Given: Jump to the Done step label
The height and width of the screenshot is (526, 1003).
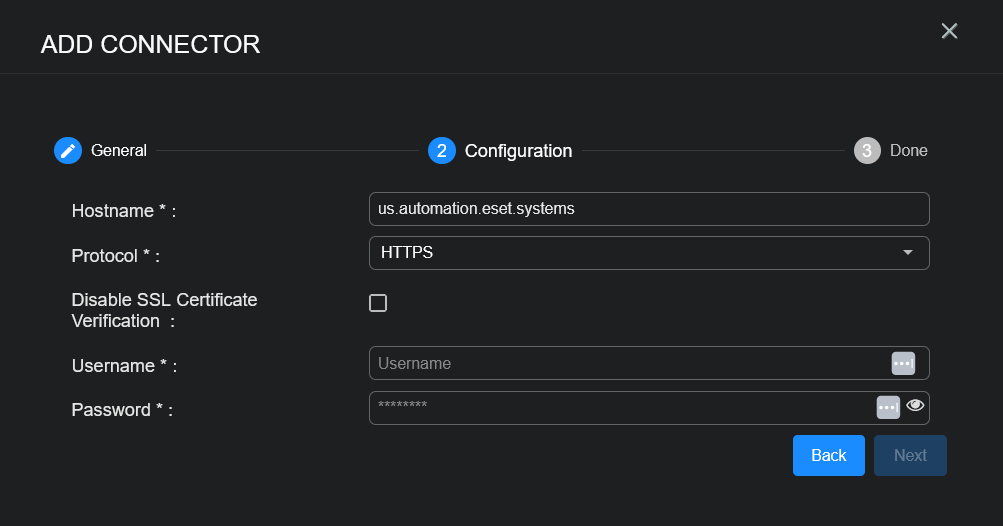Looking at the screenshot, I should click(908, 151).
